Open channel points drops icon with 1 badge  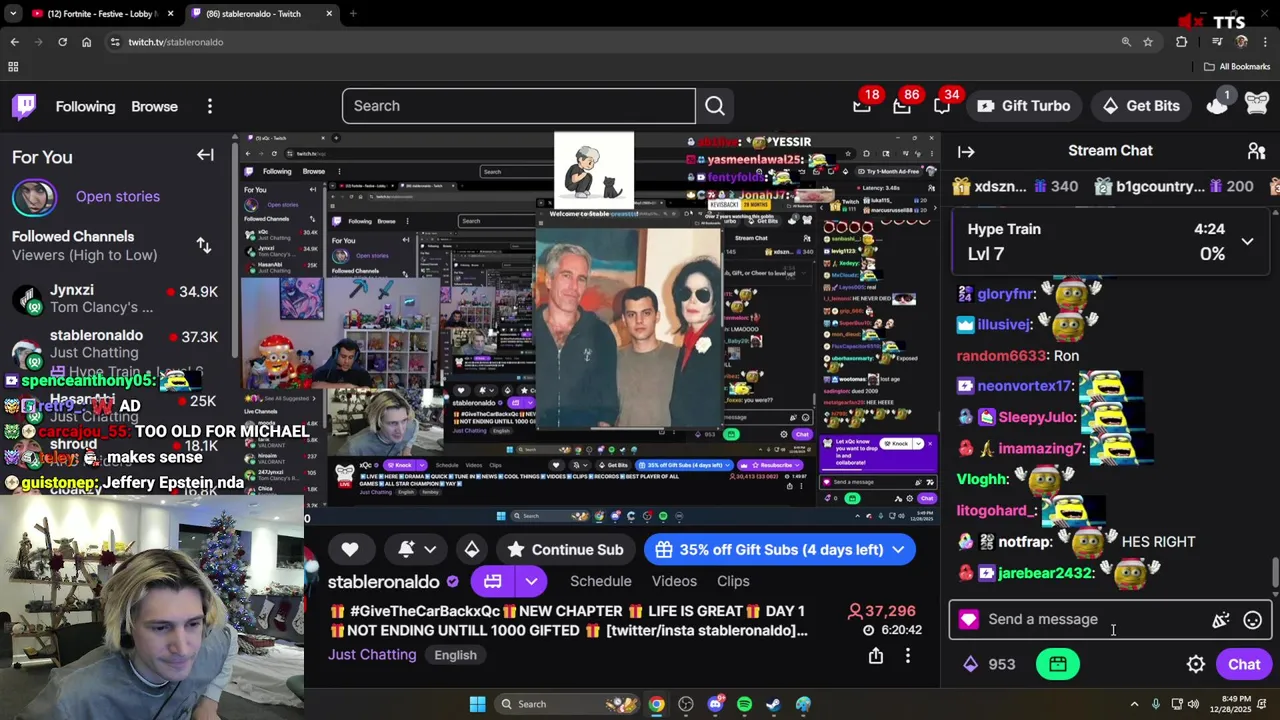pyautogui.click(x=1217, y=106)
